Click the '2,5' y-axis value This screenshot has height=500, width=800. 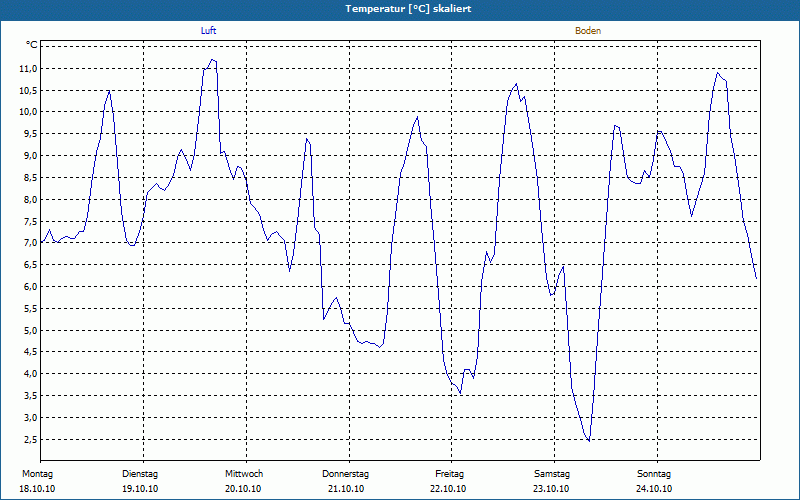[30, 439]
